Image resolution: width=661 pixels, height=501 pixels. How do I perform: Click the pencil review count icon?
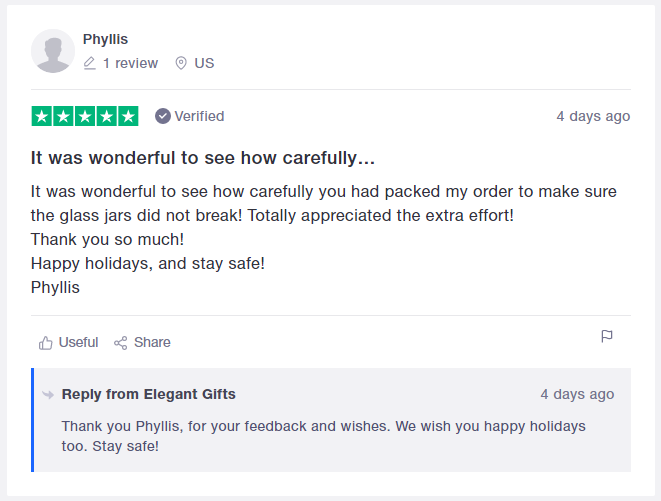[x=90, y=63]
